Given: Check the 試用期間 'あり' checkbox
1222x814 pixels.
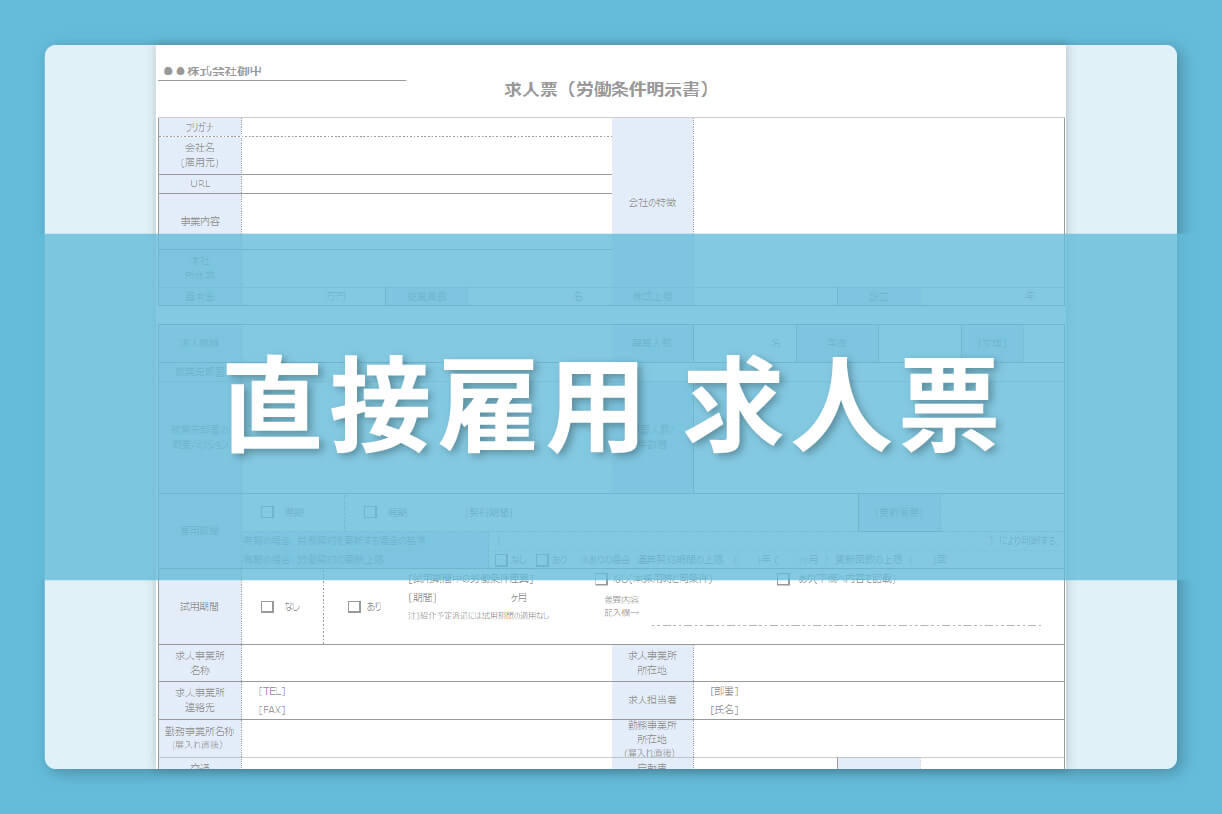Looking at the screenshot, I should (354, 606).
